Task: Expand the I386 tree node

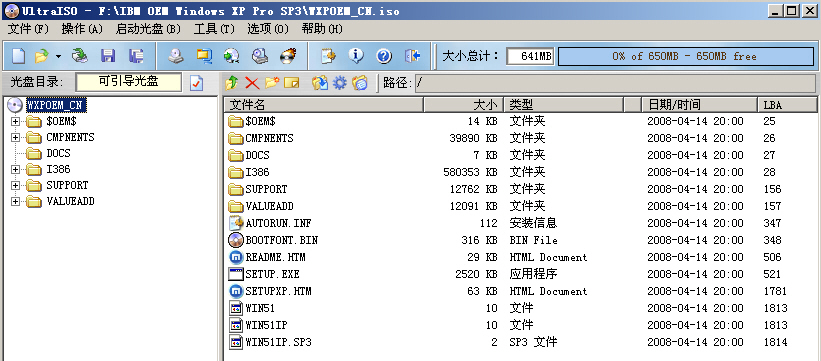Action: tap(15, 169)
